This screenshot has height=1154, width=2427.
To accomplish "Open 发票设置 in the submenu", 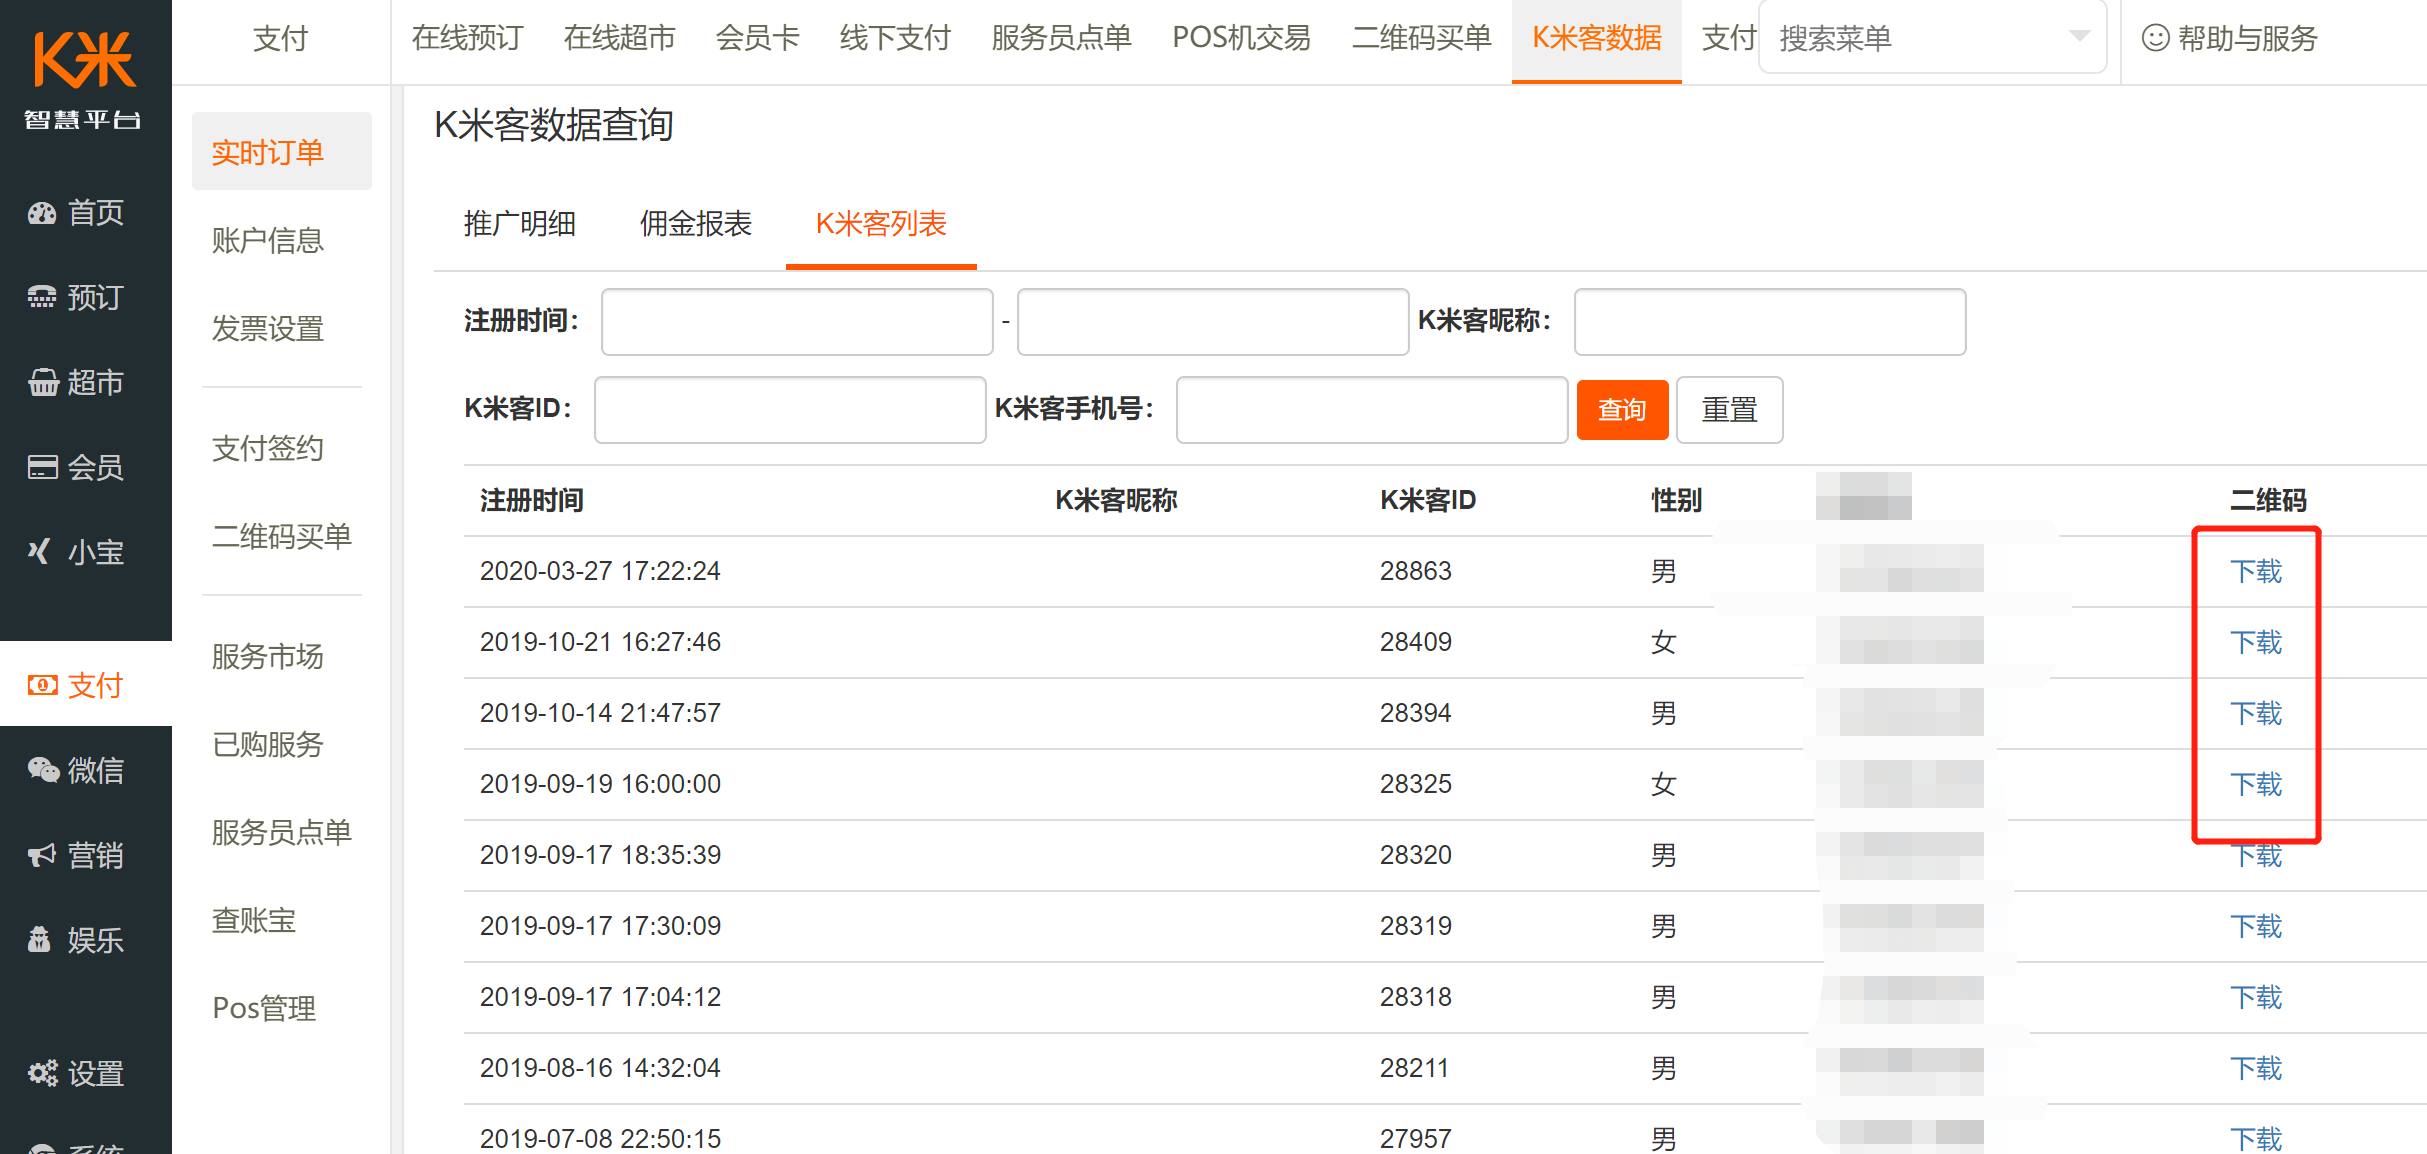I will (267, 328).
